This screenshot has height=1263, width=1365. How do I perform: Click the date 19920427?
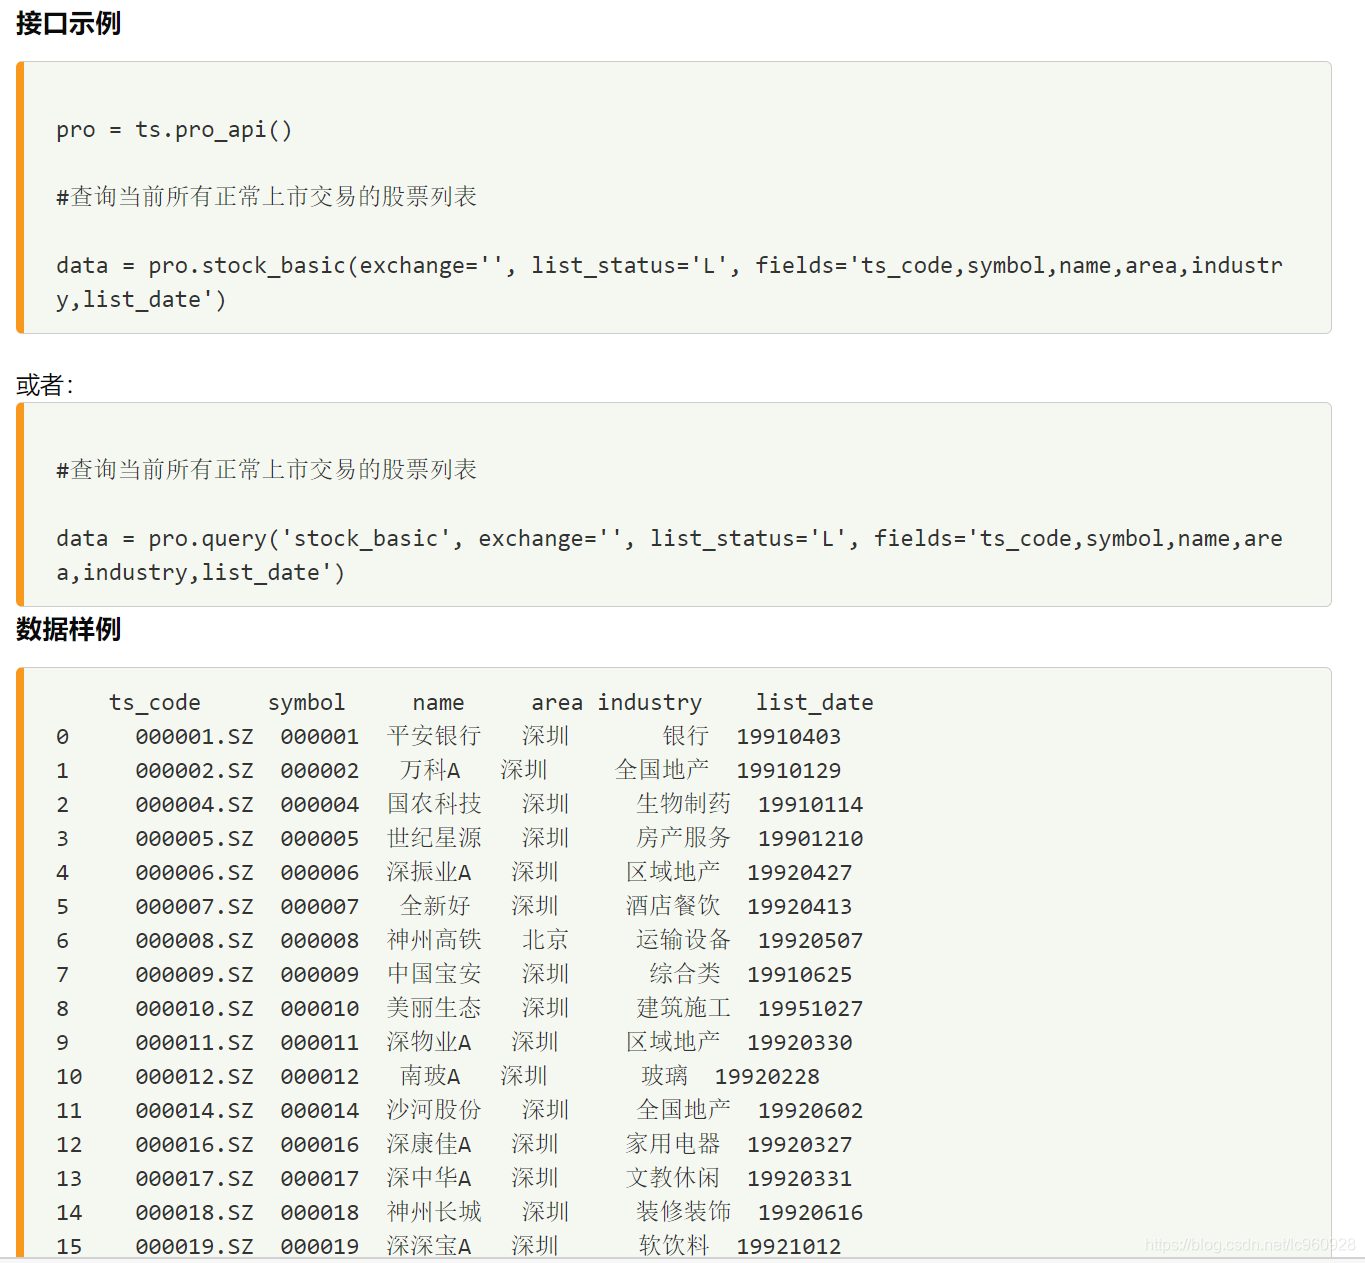pos(800,873)
